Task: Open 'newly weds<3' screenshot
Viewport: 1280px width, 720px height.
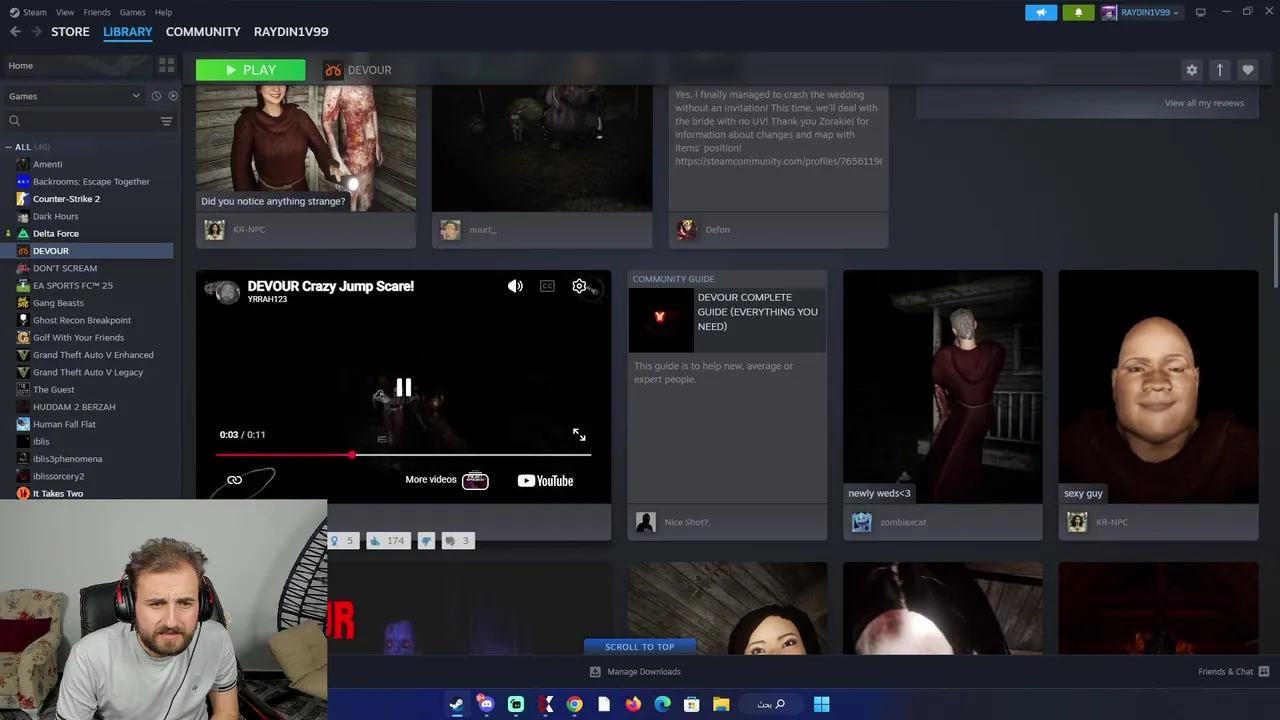Action: pyautogui.click(x=942, y=387)
